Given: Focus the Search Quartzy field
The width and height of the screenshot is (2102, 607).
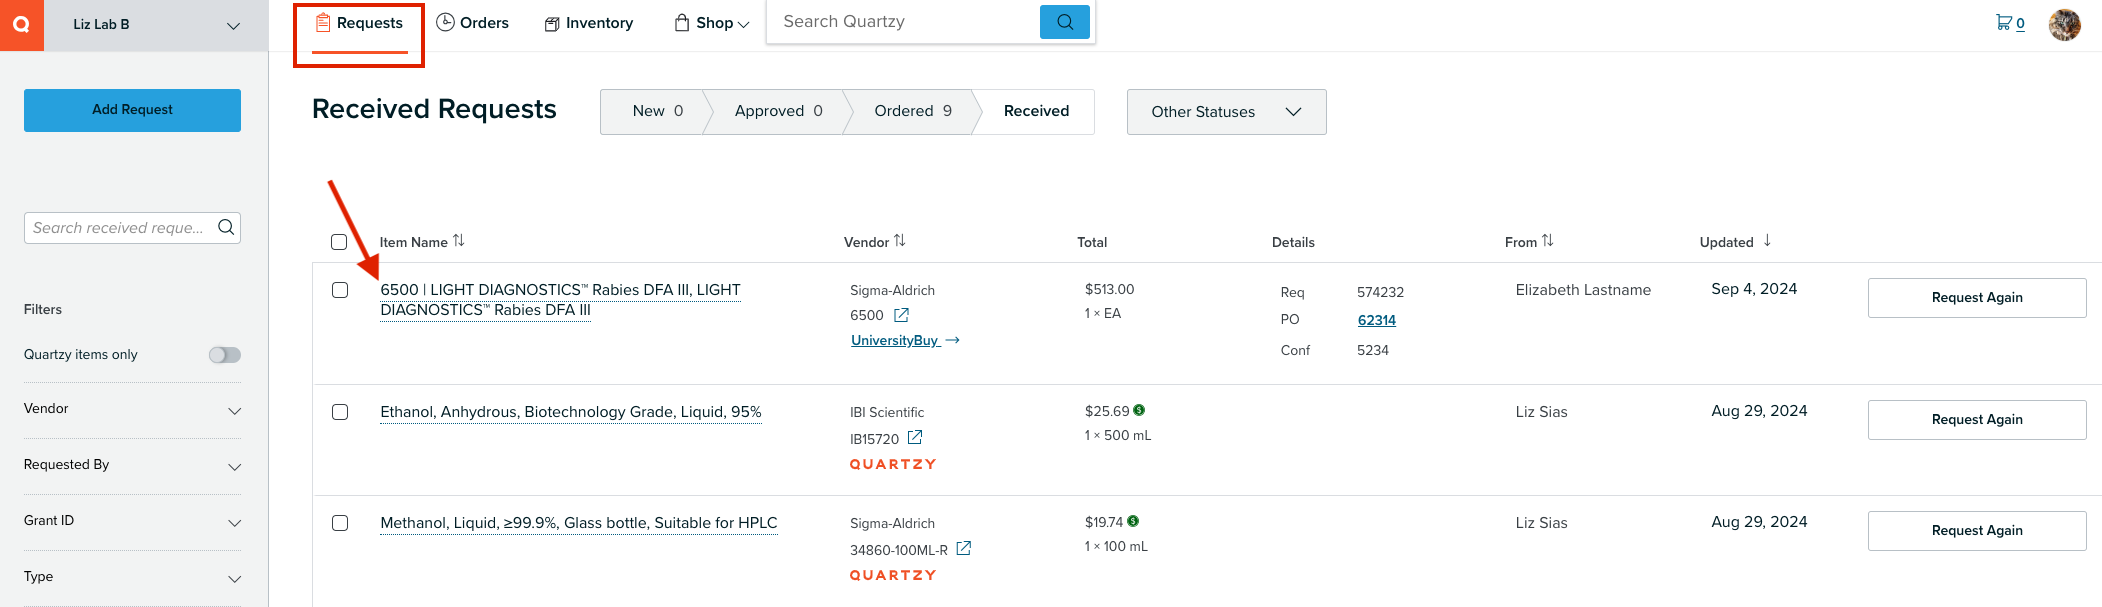Looking at the screenshot, I should 906,22.
